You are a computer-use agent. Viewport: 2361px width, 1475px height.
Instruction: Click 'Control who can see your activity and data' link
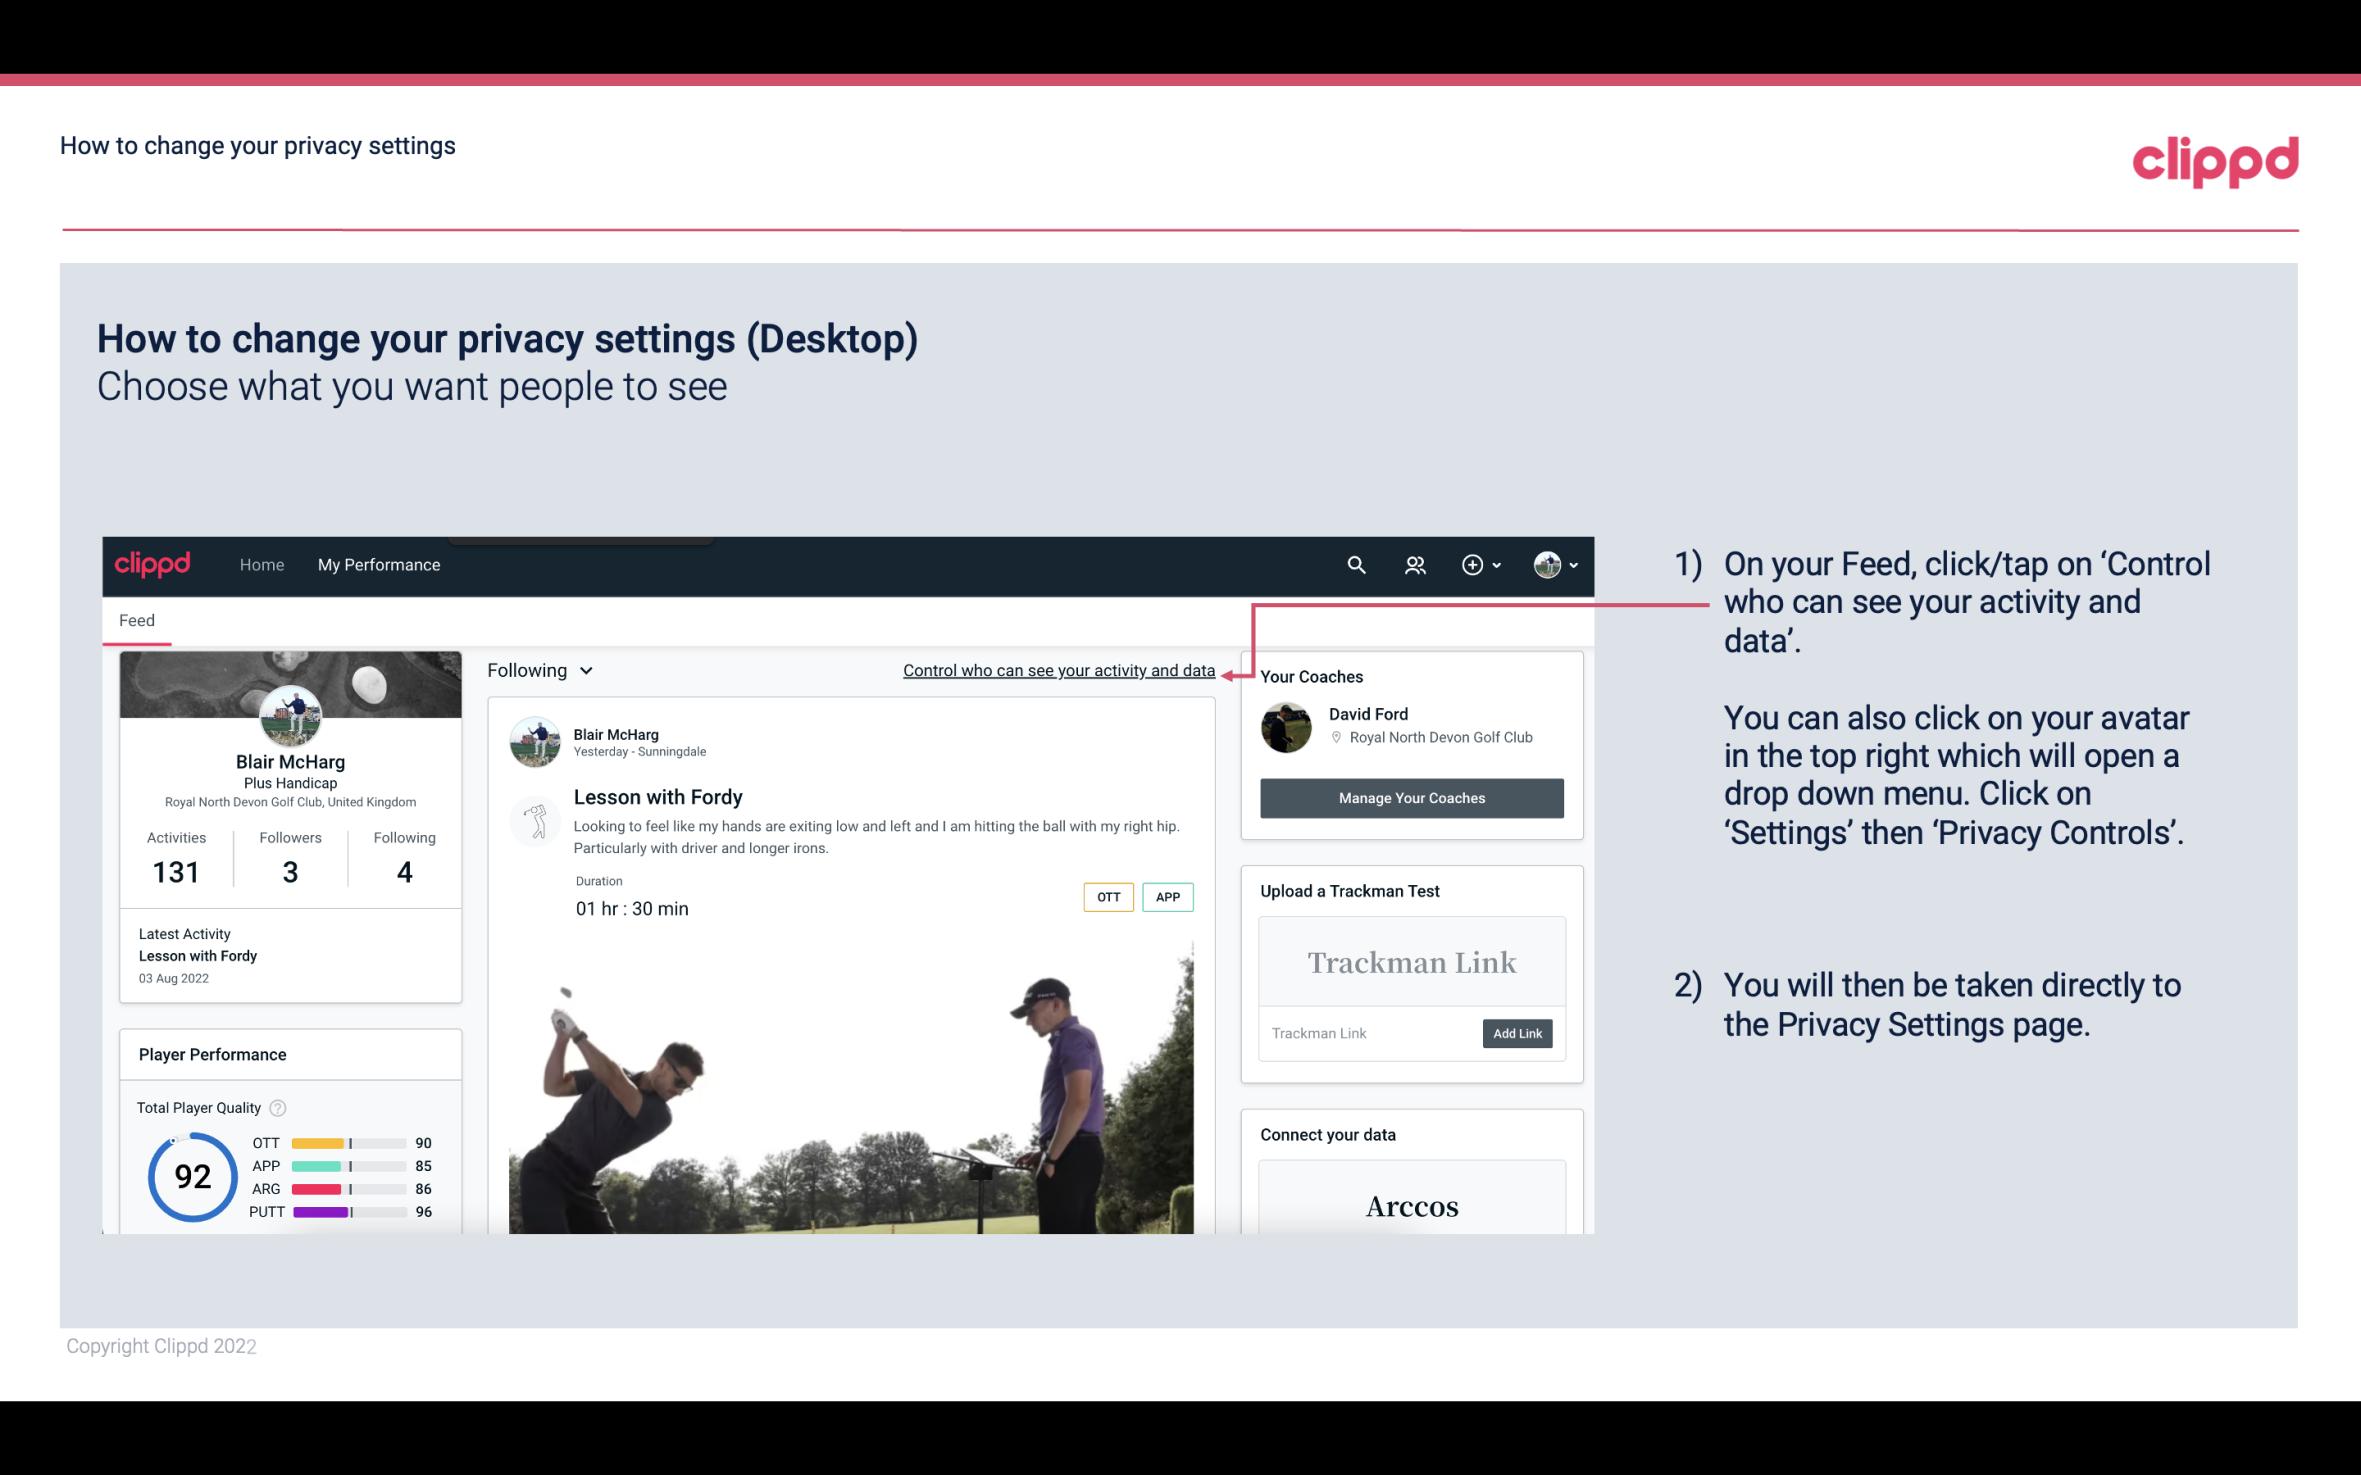coord(1058,670)
